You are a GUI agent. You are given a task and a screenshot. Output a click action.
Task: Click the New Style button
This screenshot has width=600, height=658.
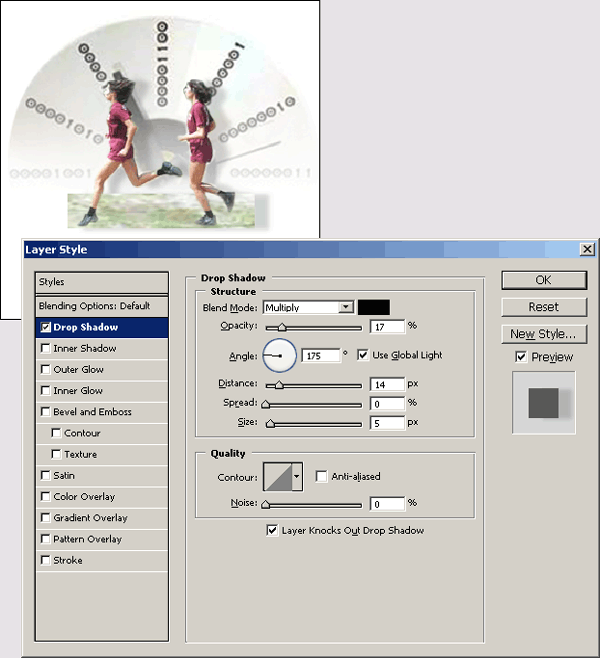pos(543,334)
